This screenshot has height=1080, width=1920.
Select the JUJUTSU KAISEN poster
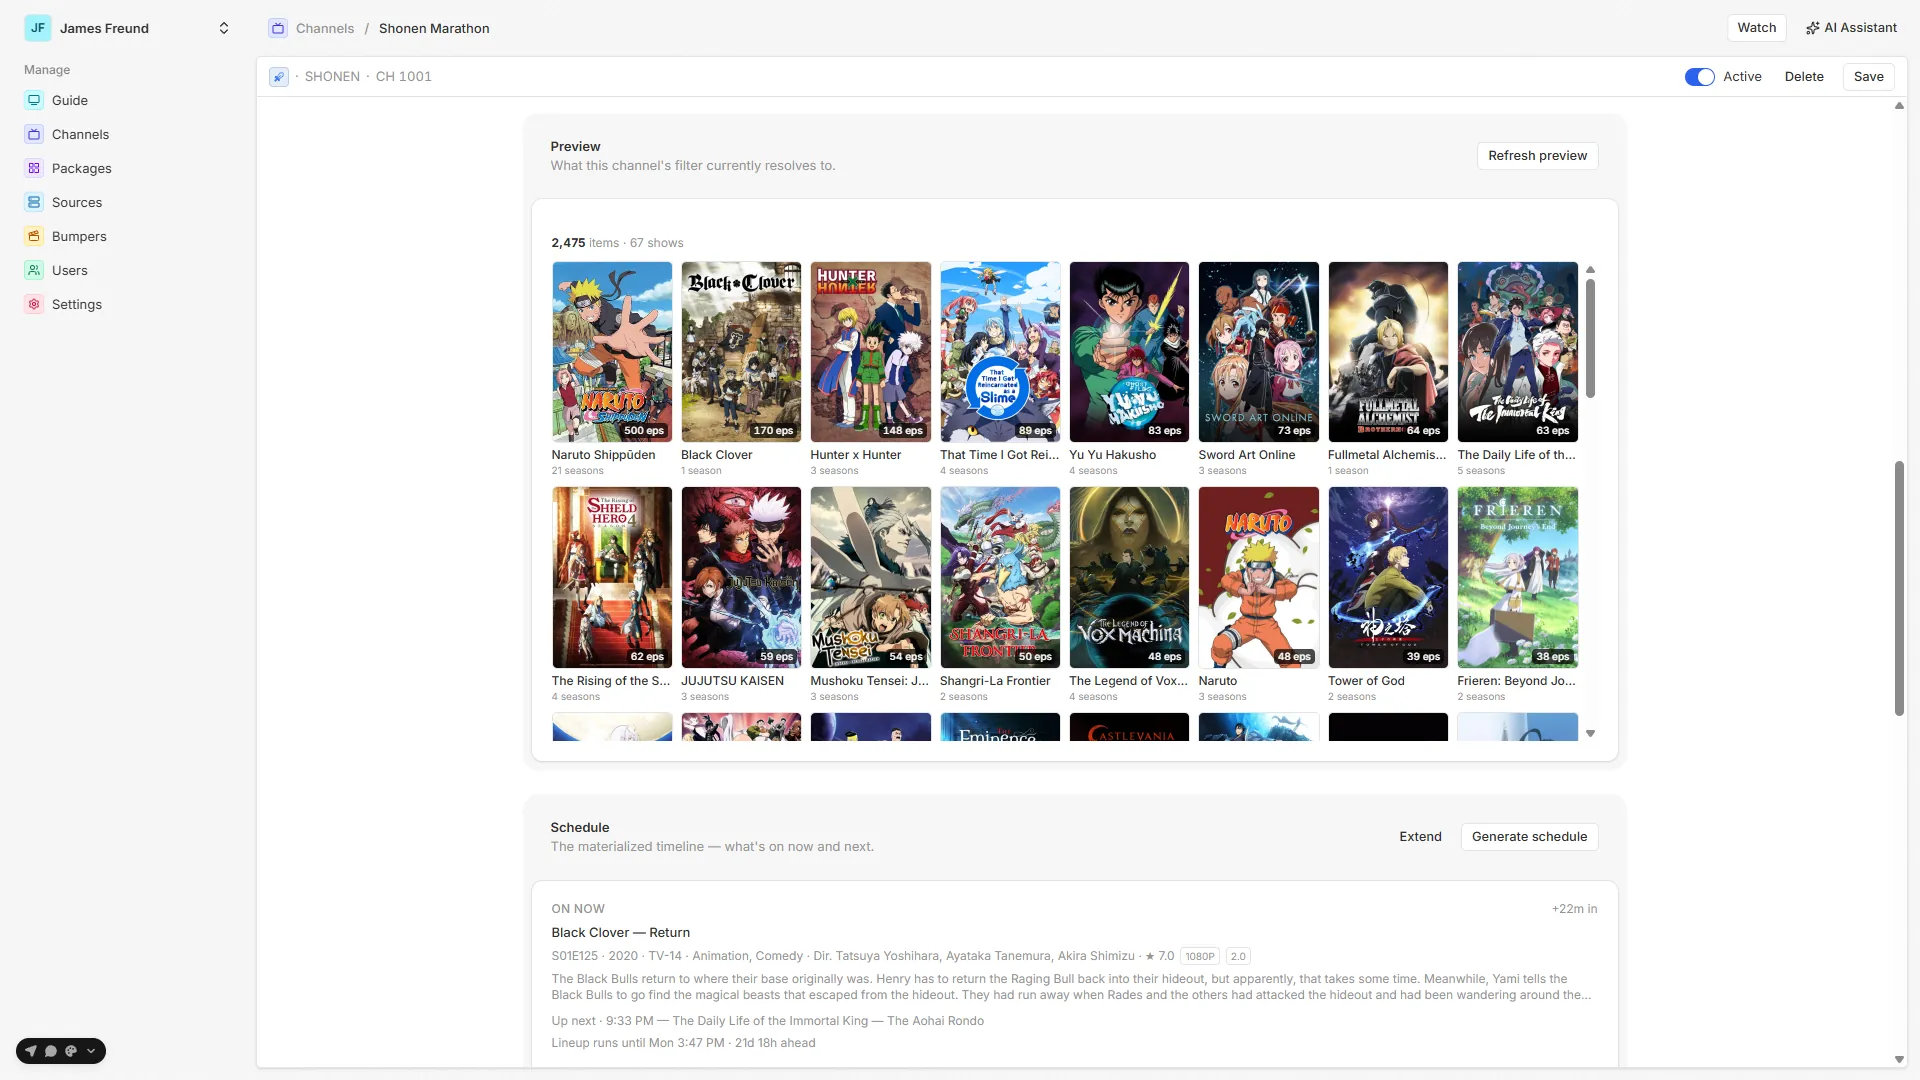point(741,577)
